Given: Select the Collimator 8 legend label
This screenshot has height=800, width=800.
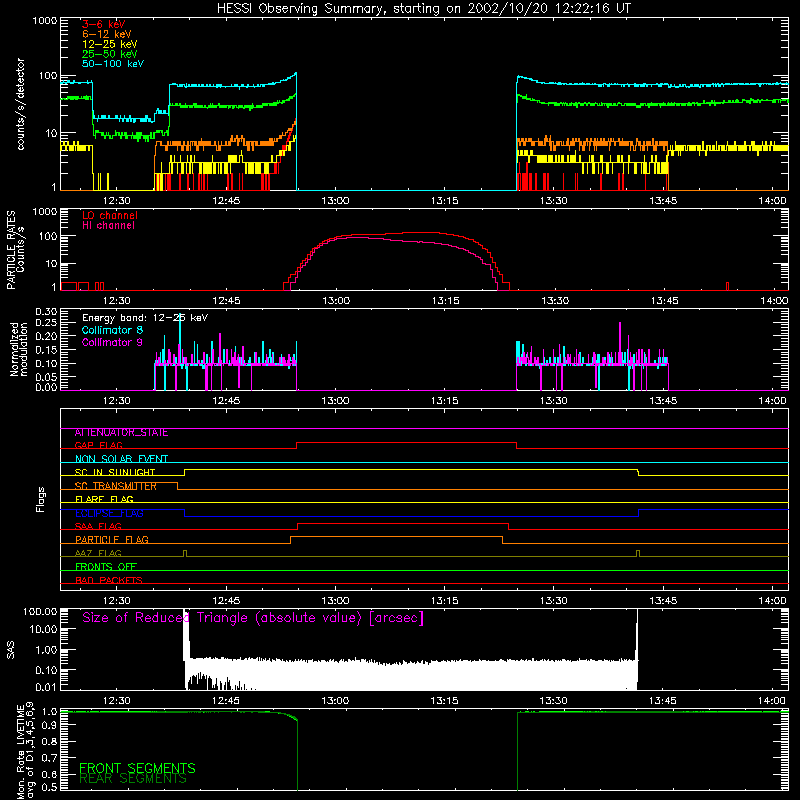Looking at the screenshot, I should 112,330.
